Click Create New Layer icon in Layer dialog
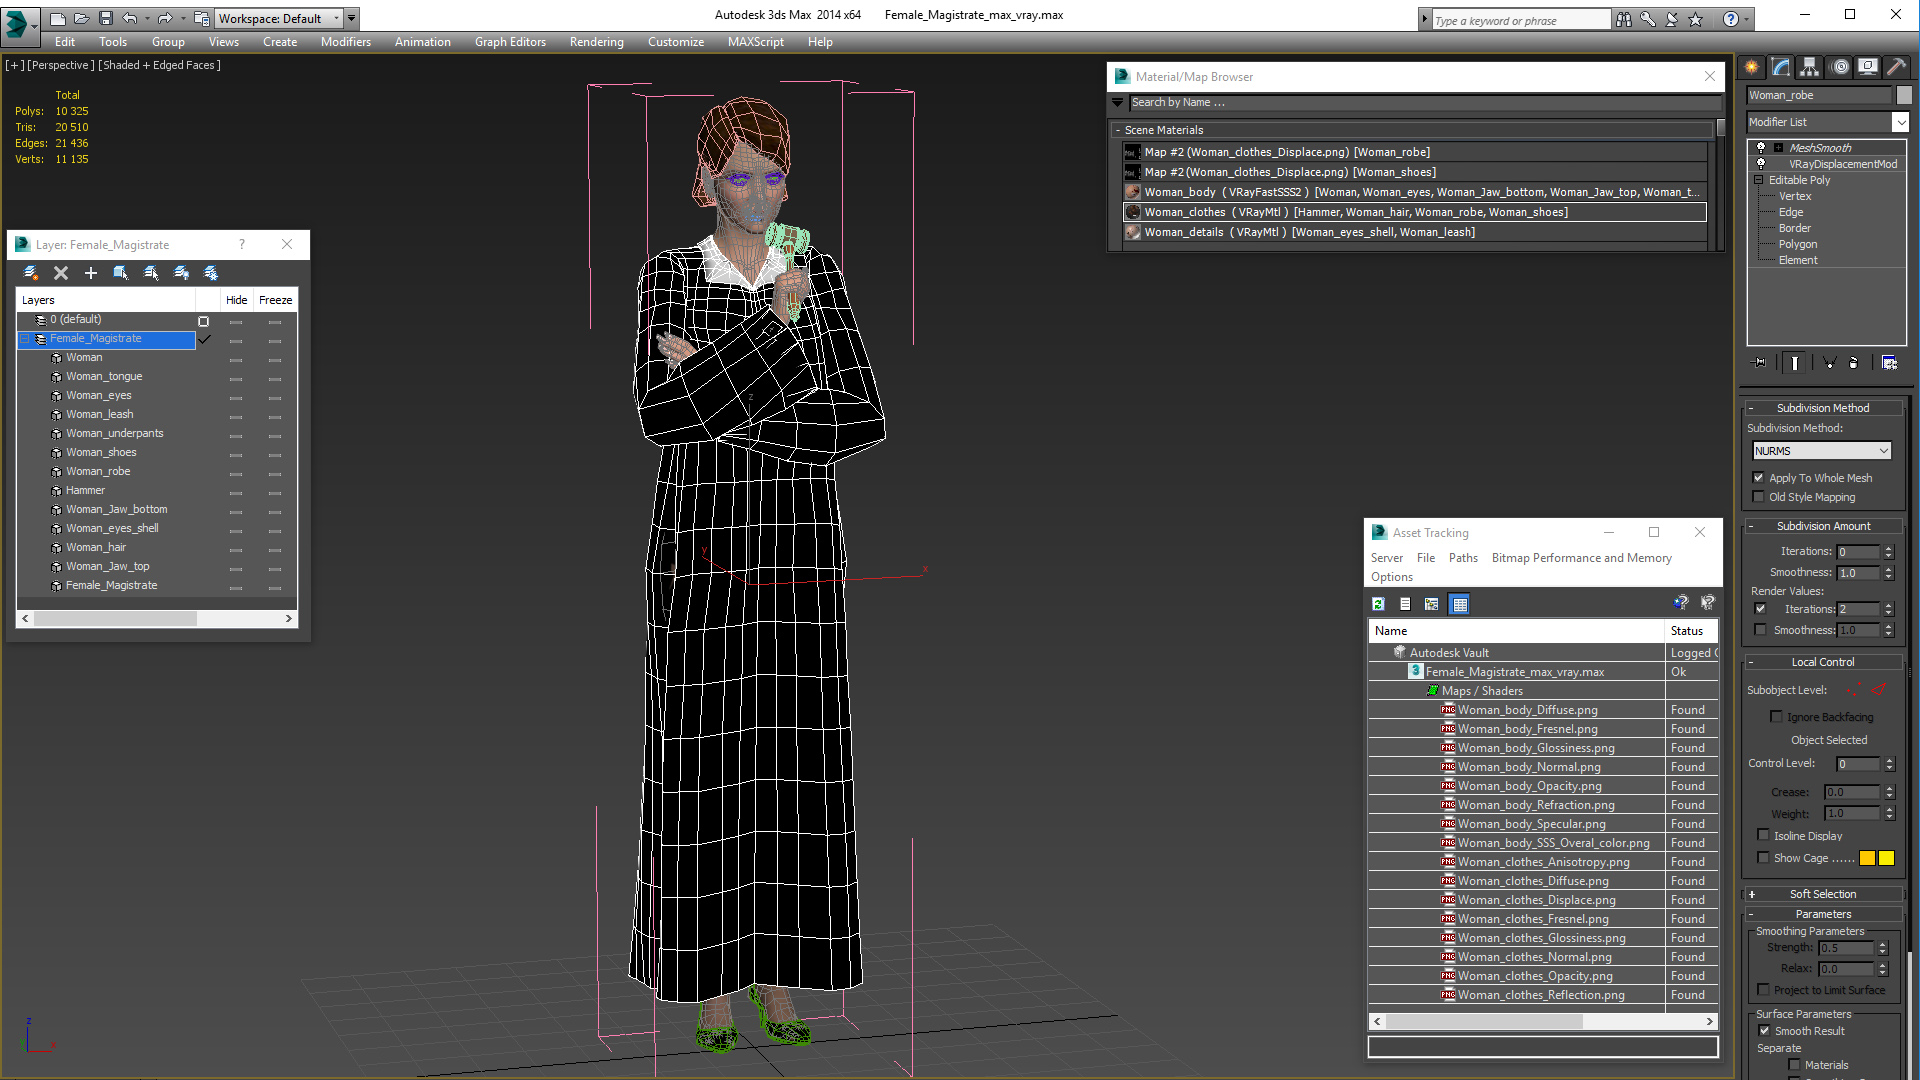The height and width of the screenshot is (1080, 1920). pos(31,273)
